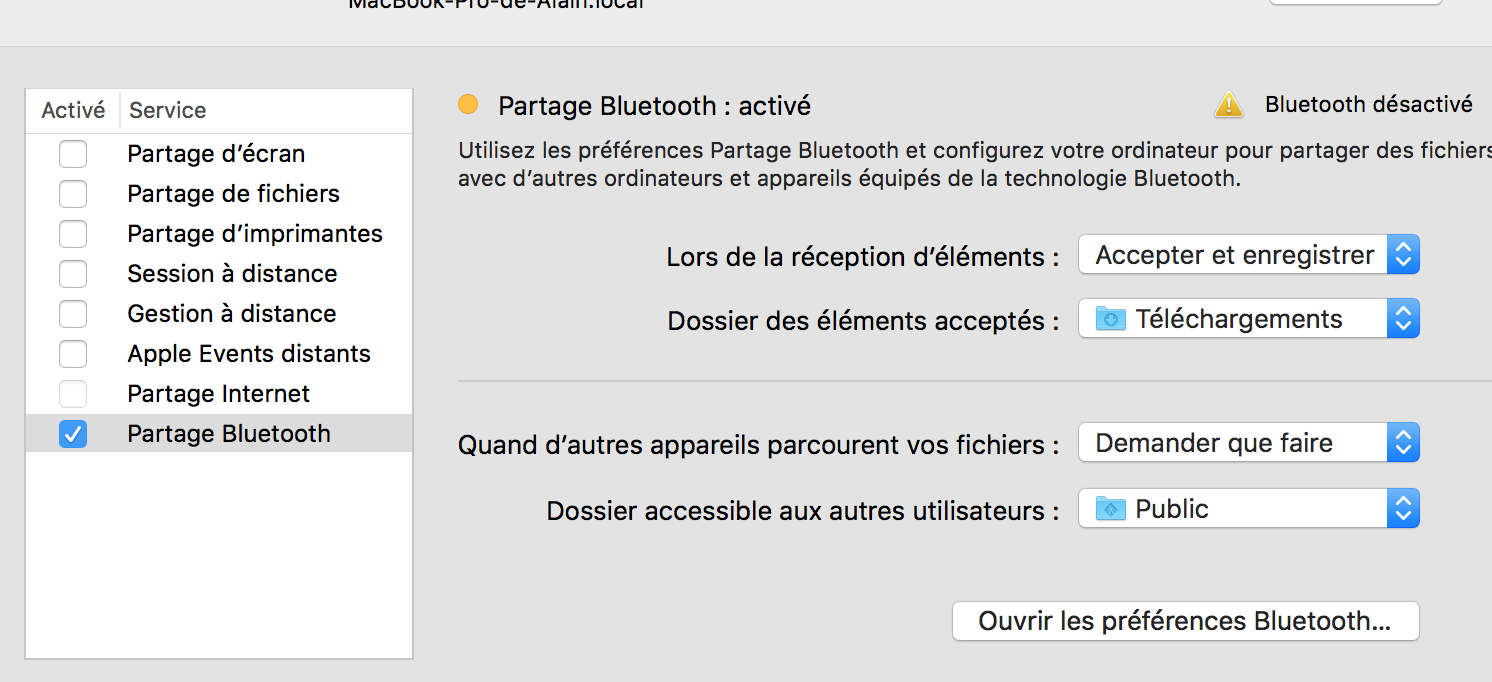This screenshot has width=1492, height=682.
Task: Click the Activé column header
Action: (x=73, y=110)
